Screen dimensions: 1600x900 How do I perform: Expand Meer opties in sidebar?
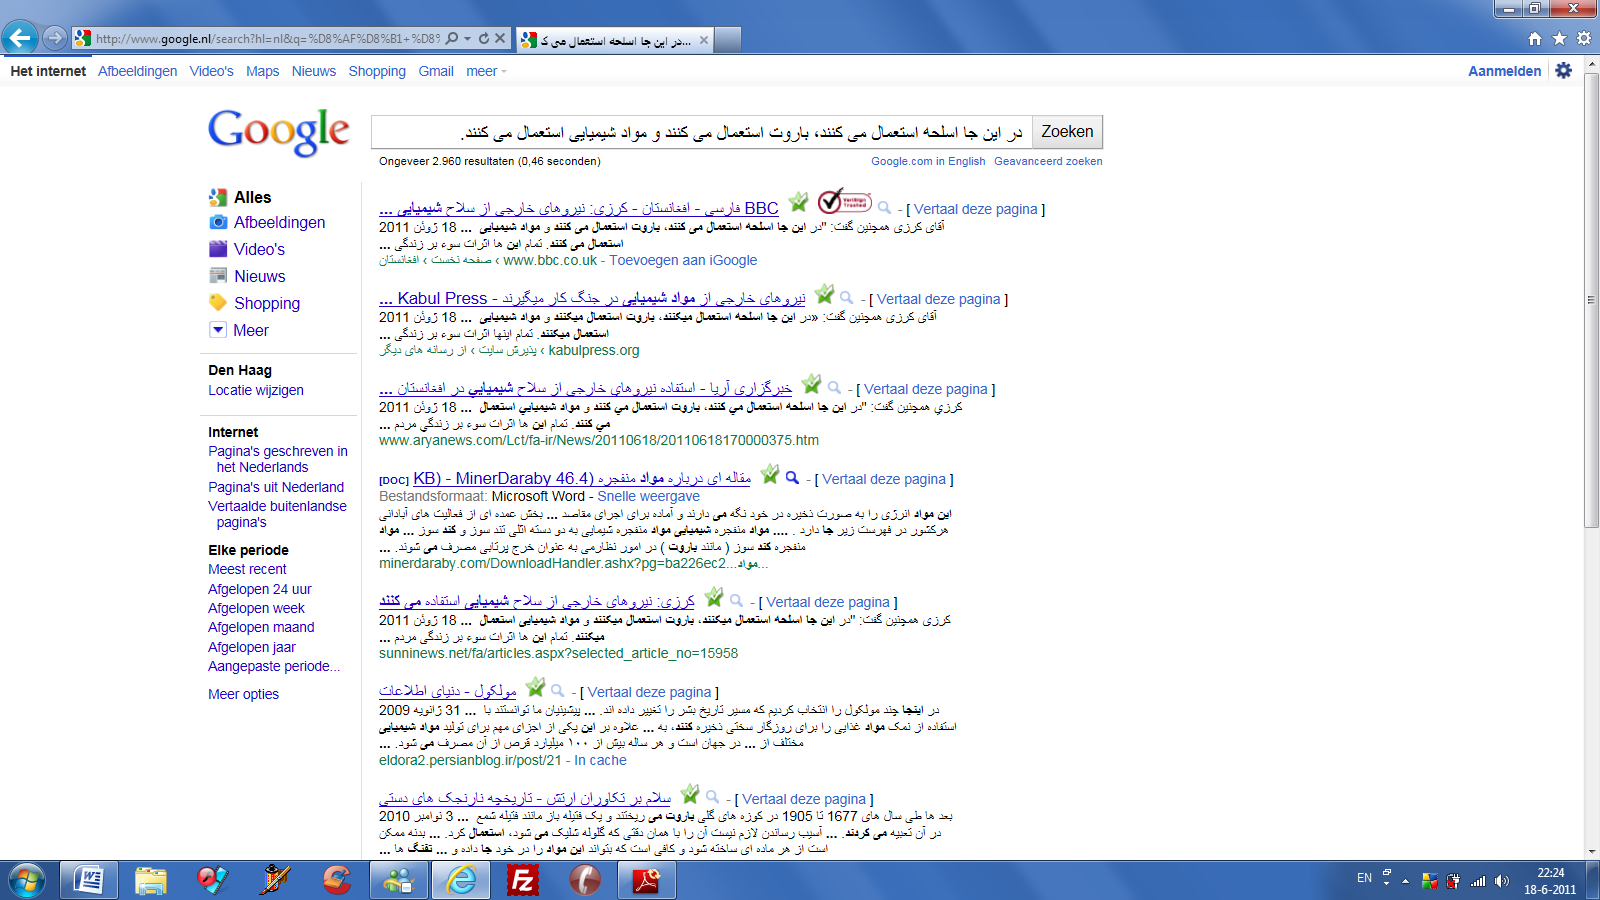point(243,694)
